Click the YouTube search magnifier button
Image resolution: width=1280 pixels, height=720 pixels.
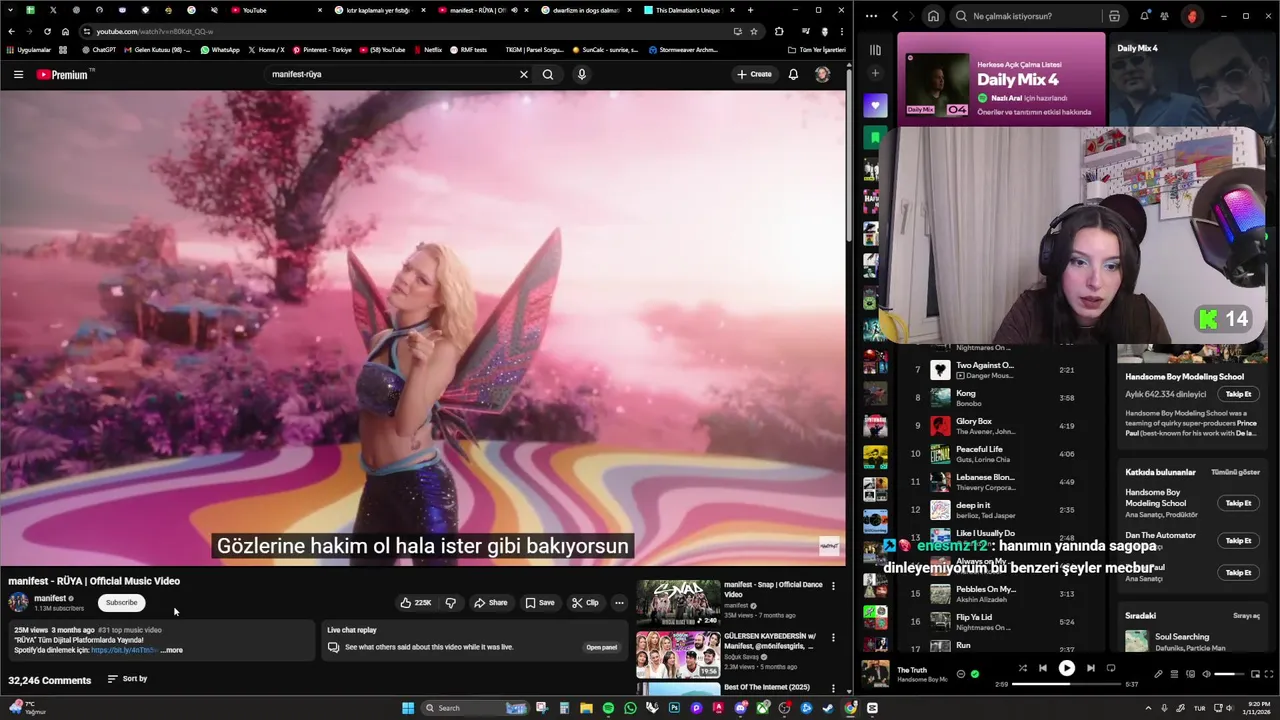point(548,74)
